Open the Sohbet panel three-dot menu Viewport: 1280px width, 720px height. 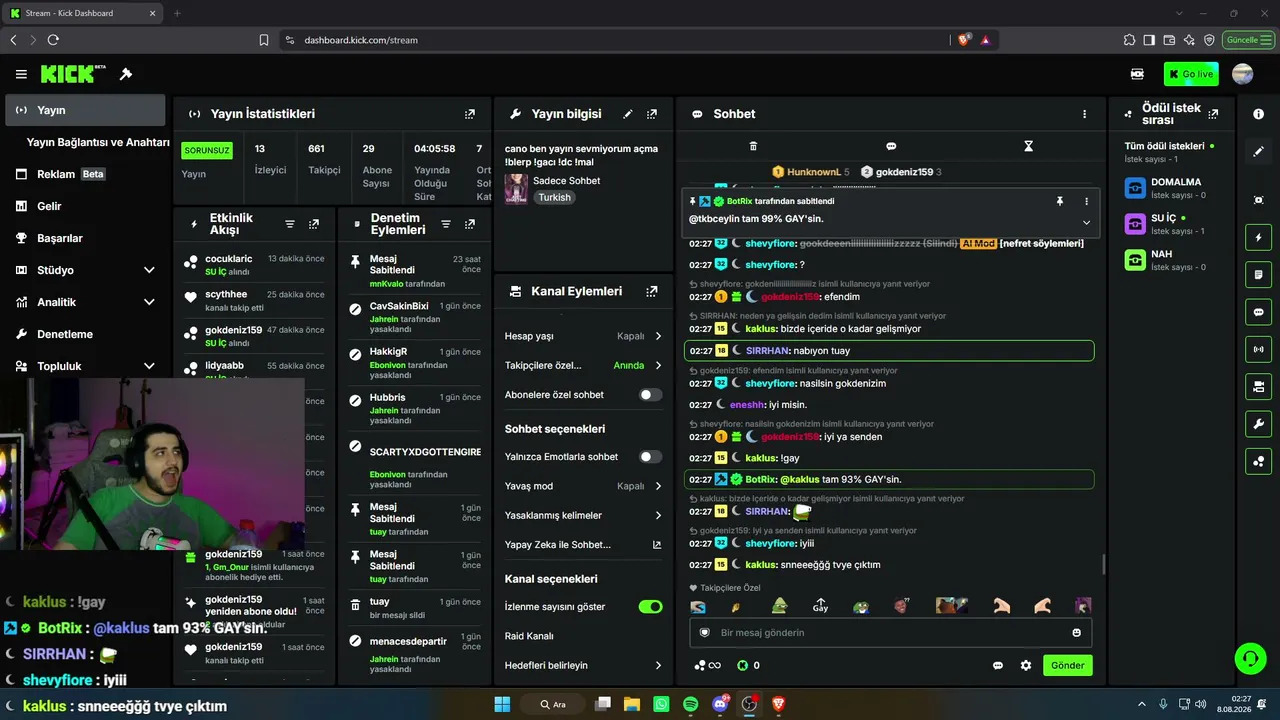tap(1084, 114)
